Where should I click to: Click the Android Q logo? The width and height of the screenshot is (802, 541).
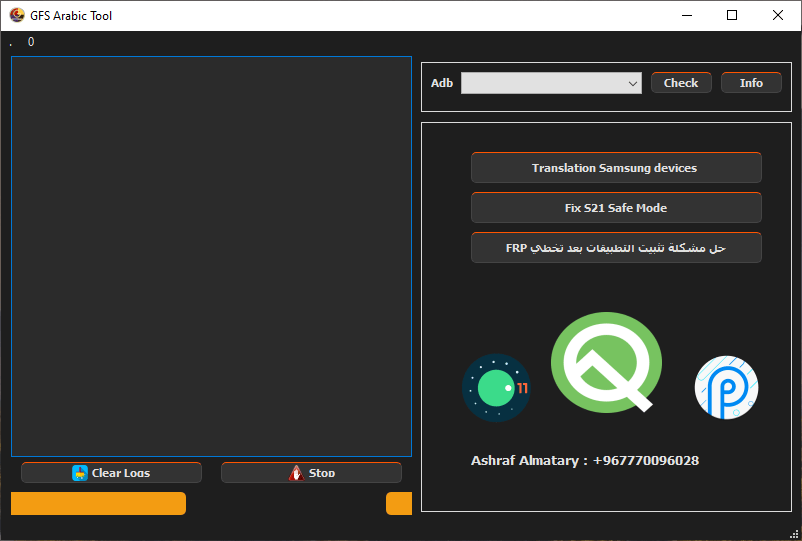[606, 362]
